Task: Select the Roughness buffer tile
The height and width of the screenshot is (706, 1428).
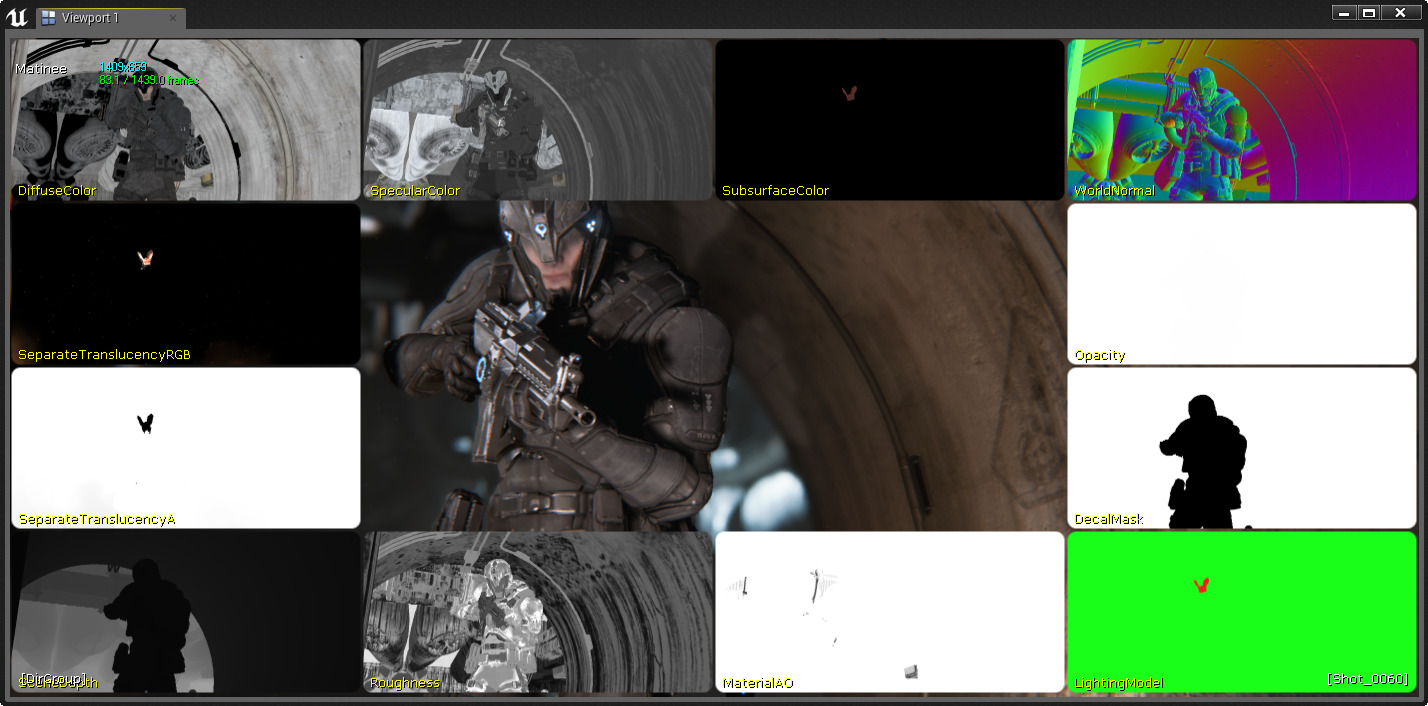Action: [x=537, y=612]
